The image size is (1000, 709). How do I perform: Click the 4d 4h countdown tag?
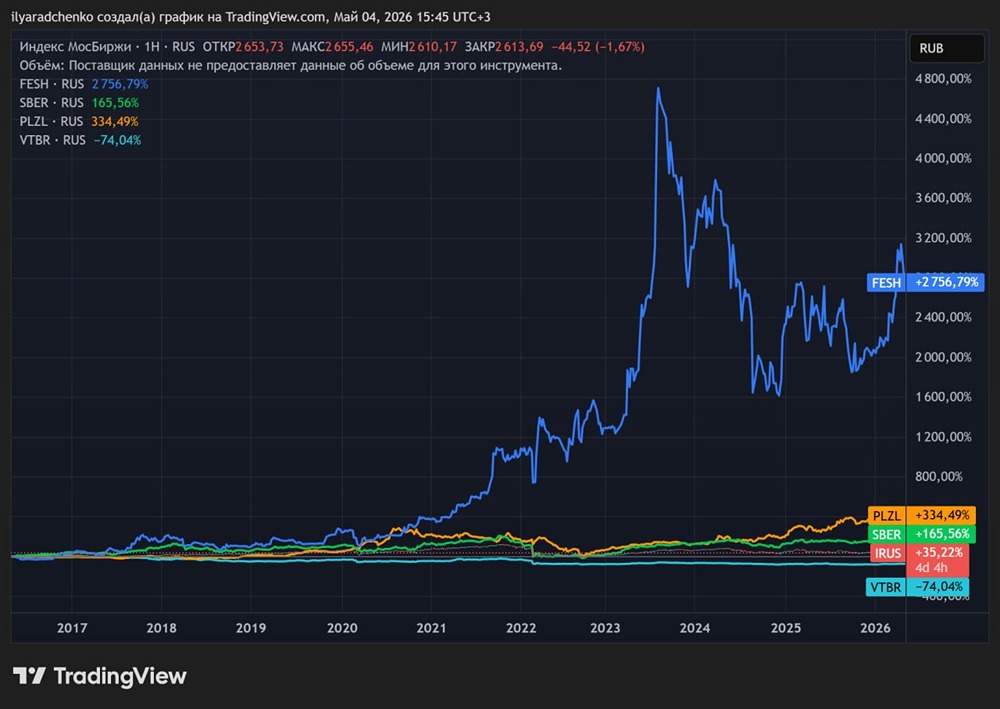pyautogui.click(x=931, y=567)
